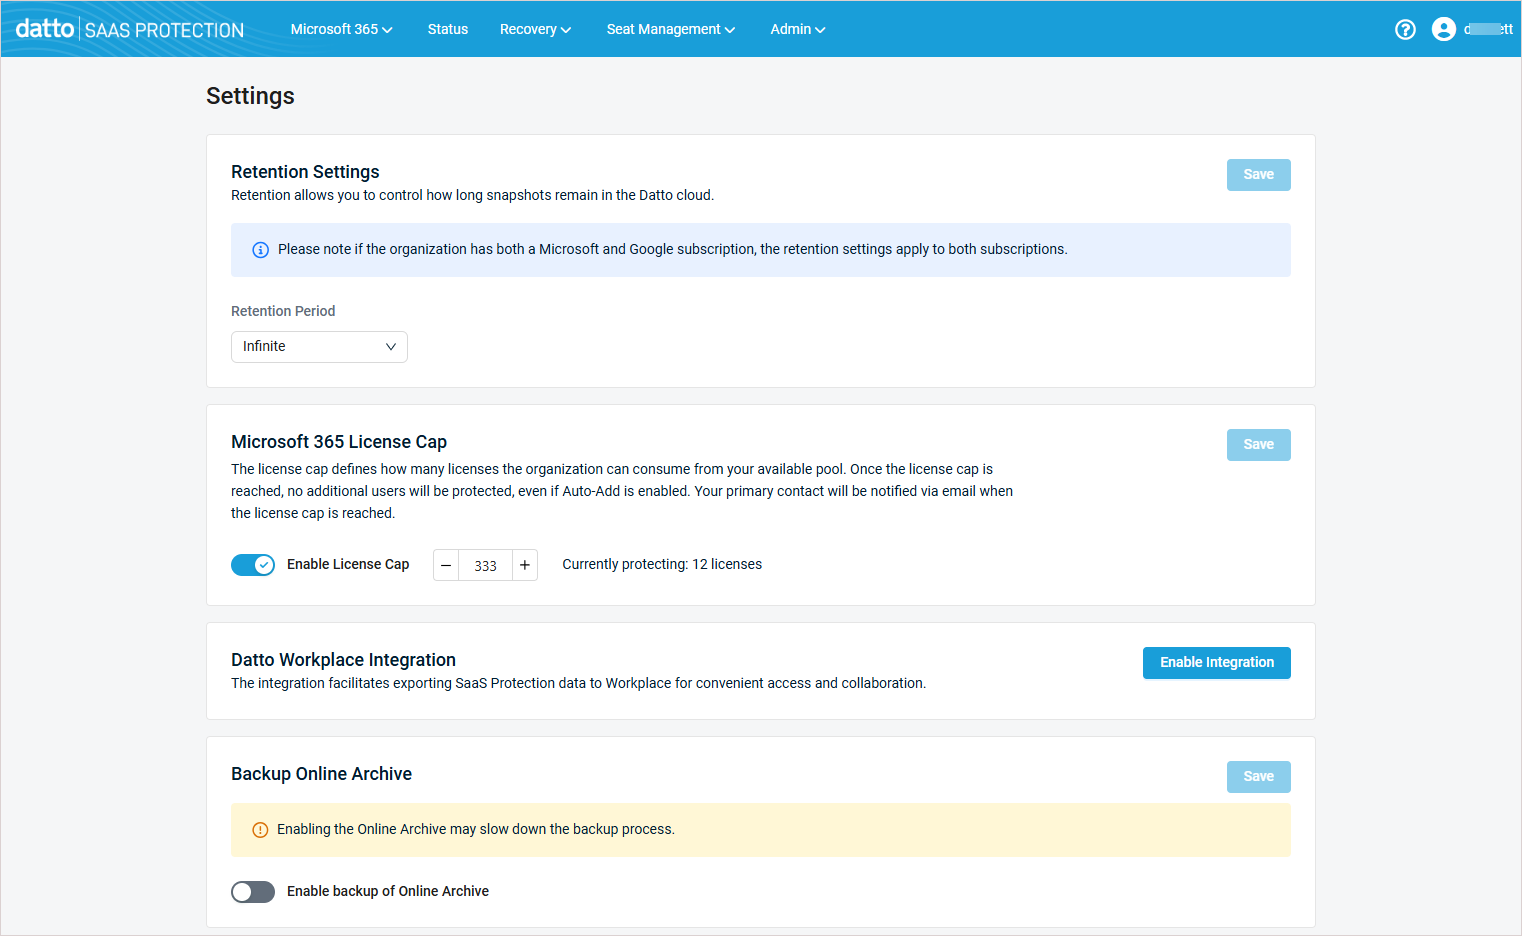The image size is (1522, 936).
Task: Save the Retention Settings
Action: click(x=1258, y=175)
